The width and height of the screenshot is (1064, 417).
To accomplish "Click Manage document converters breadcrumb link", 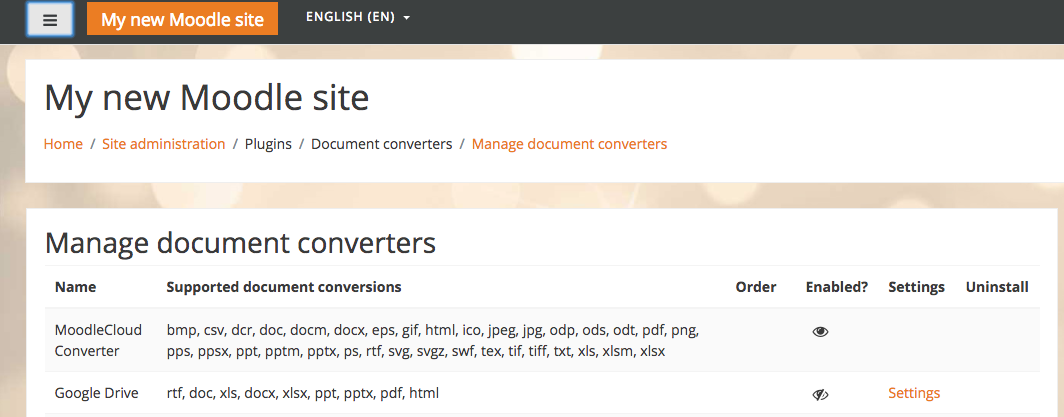I will pos(569,144).
